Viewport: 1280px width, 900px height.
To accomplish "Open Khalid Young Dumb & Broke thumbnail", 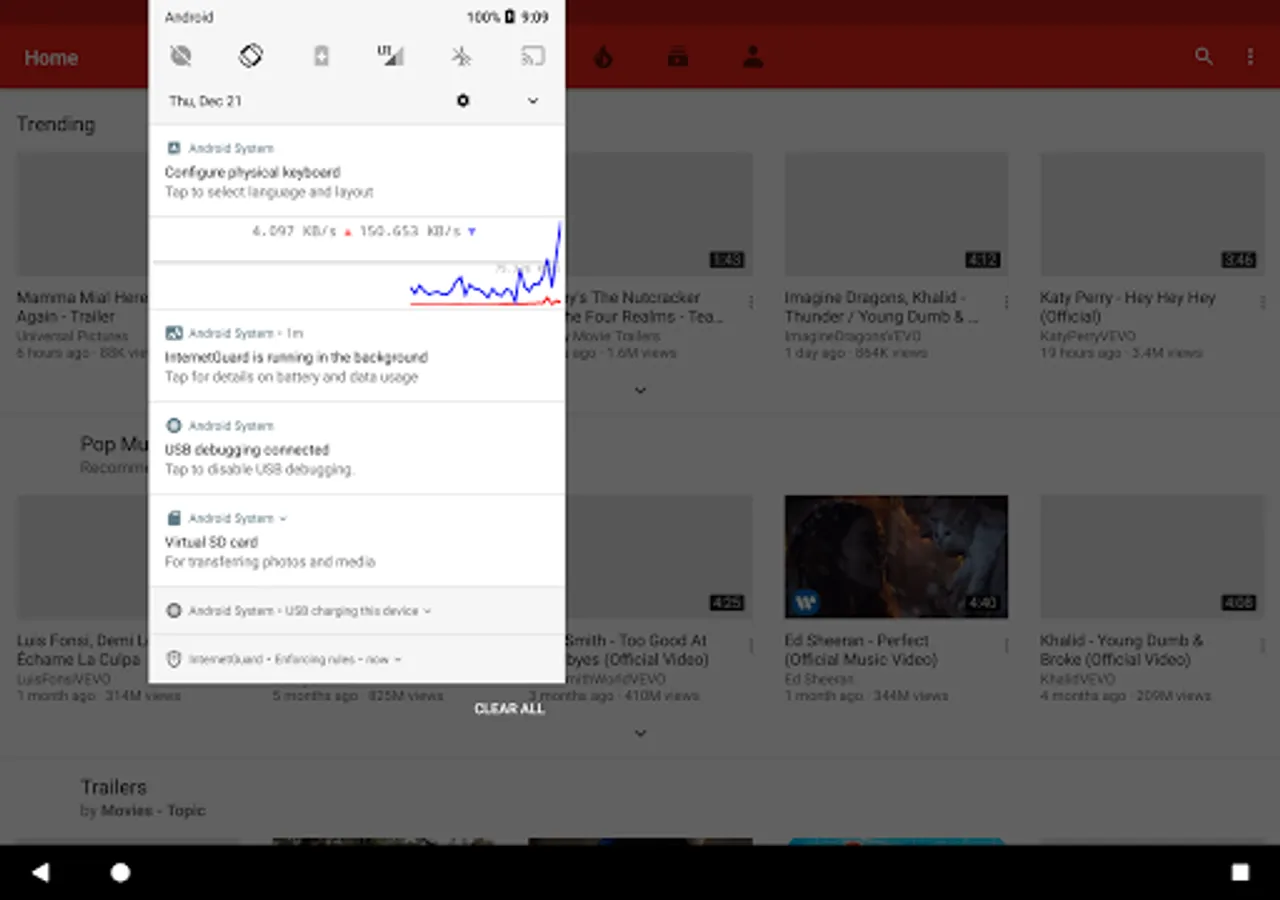I will 1152,557.
